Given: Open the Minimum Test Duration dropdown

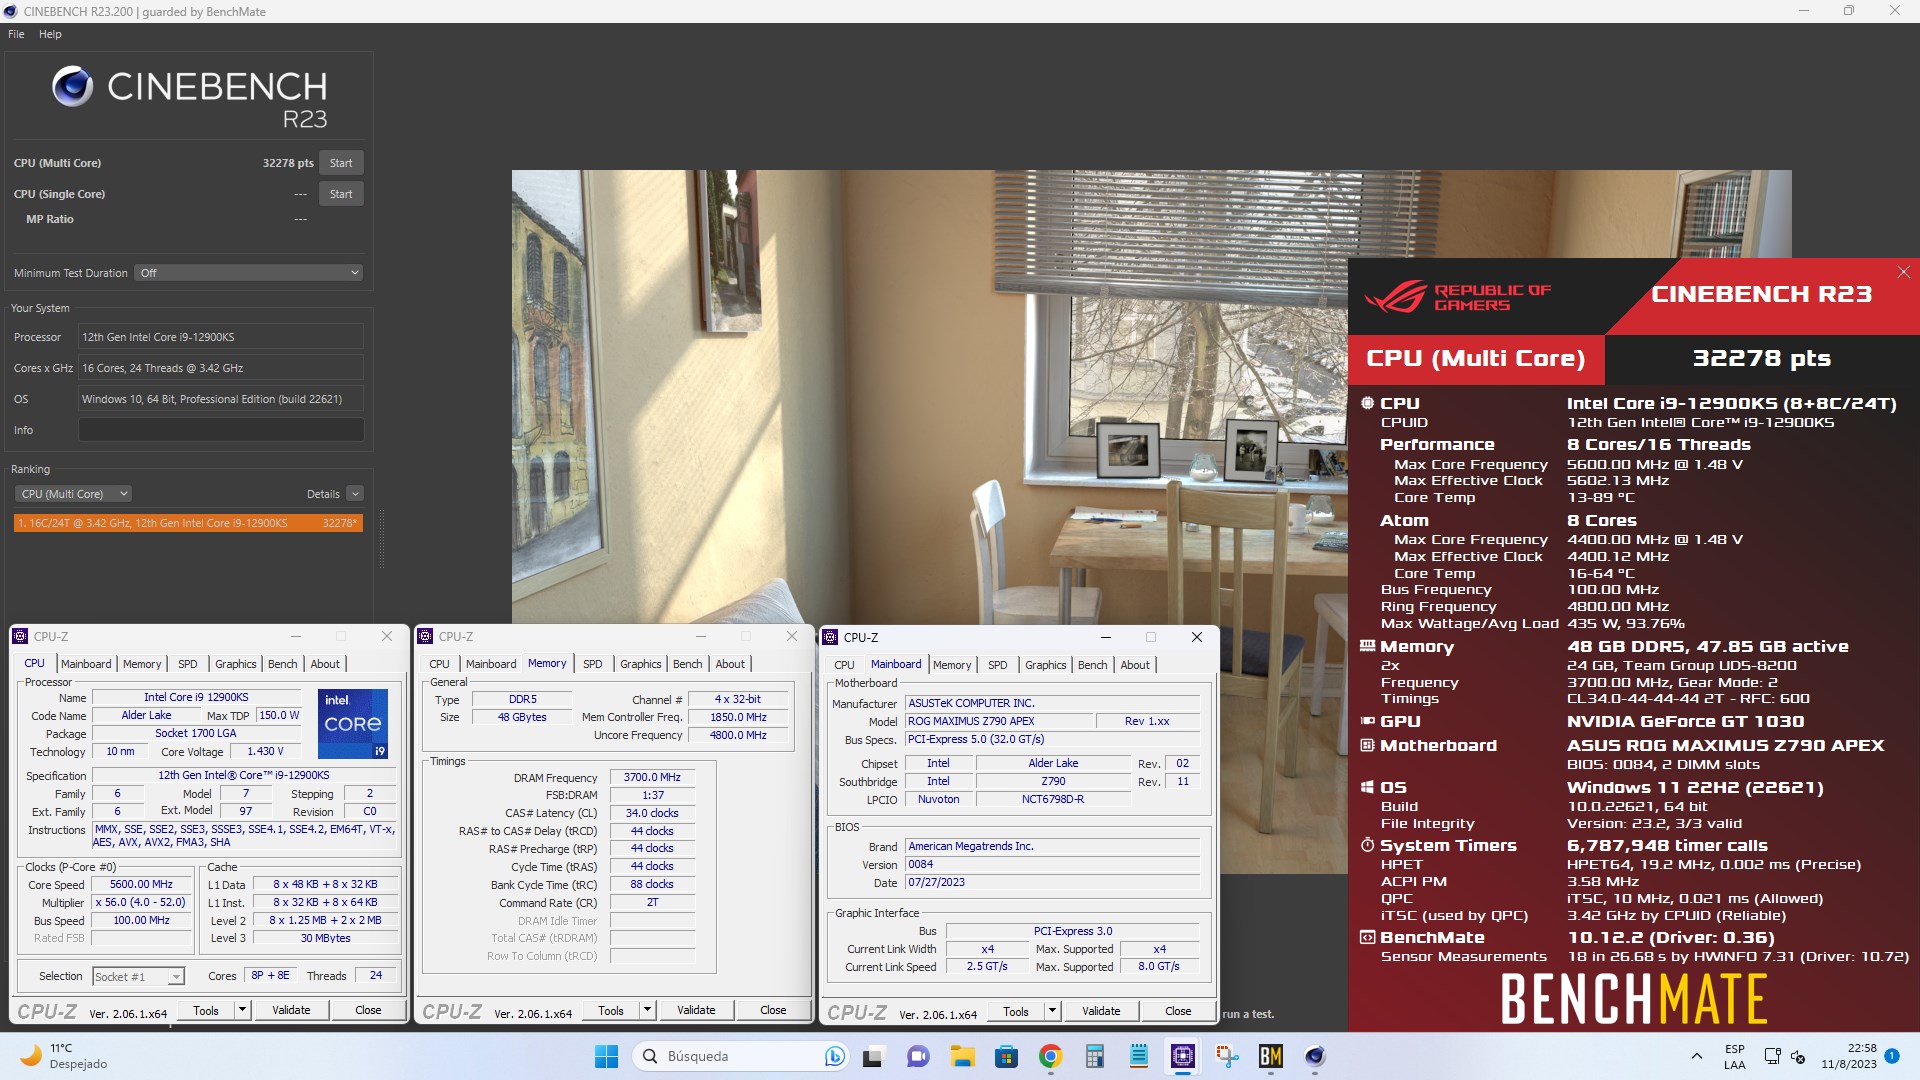Looking at the screenshot, I should click(x=248, y=273).
